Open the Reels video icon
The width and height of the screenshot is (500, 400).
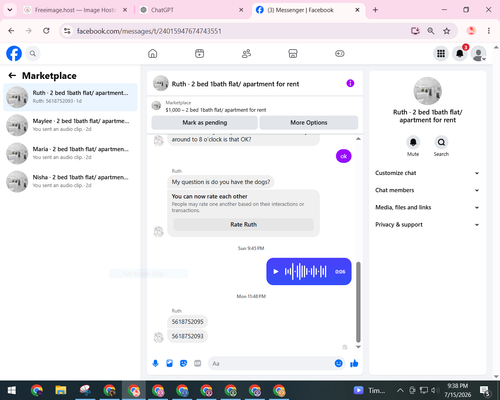click(x=199, y=53)
